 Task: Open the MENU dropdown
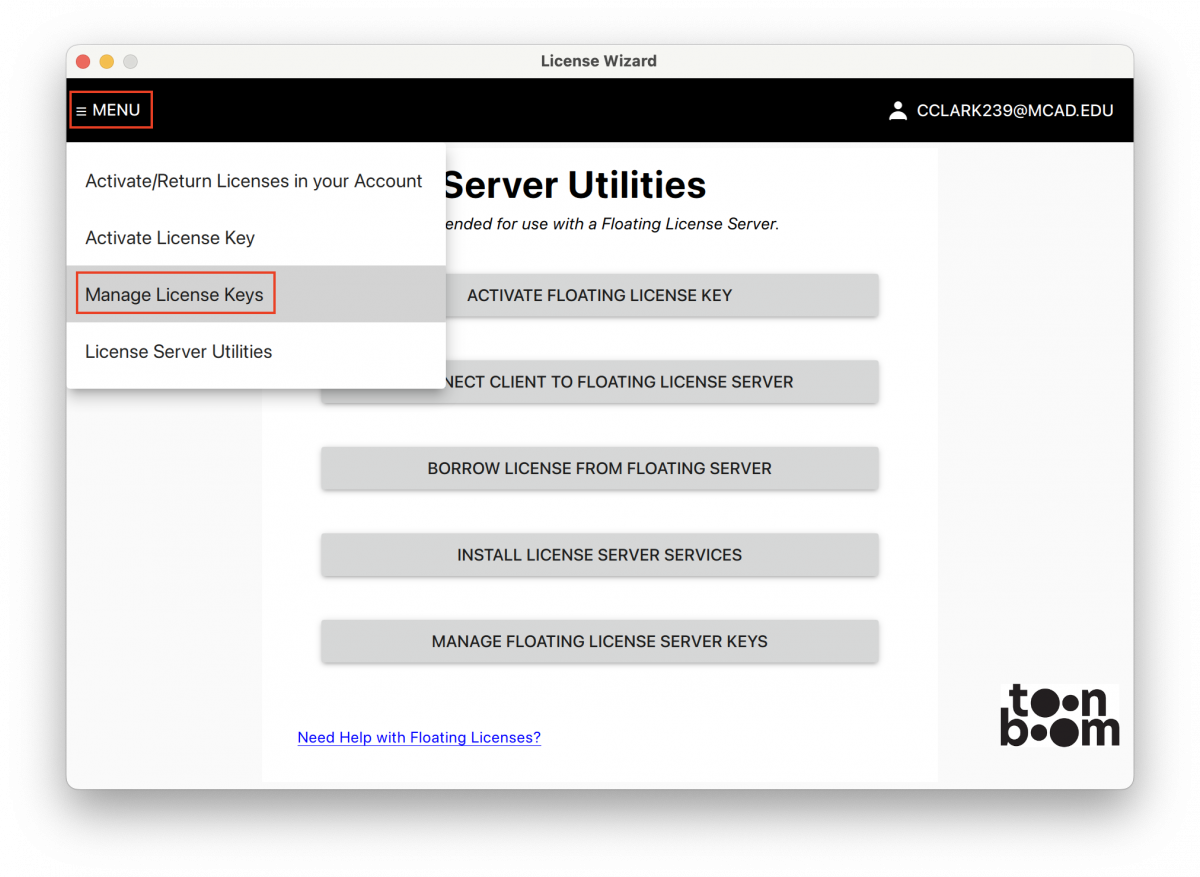tap(110, 110)
